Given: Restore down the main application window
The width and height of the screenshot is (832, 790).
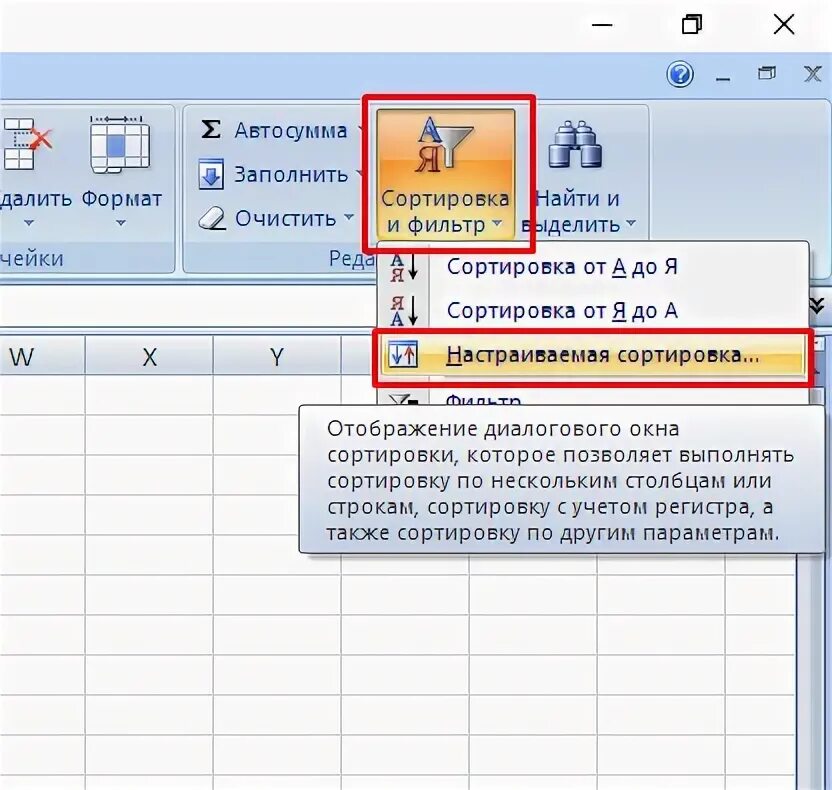Looking at the screenshot, I should tap(691, 24).
